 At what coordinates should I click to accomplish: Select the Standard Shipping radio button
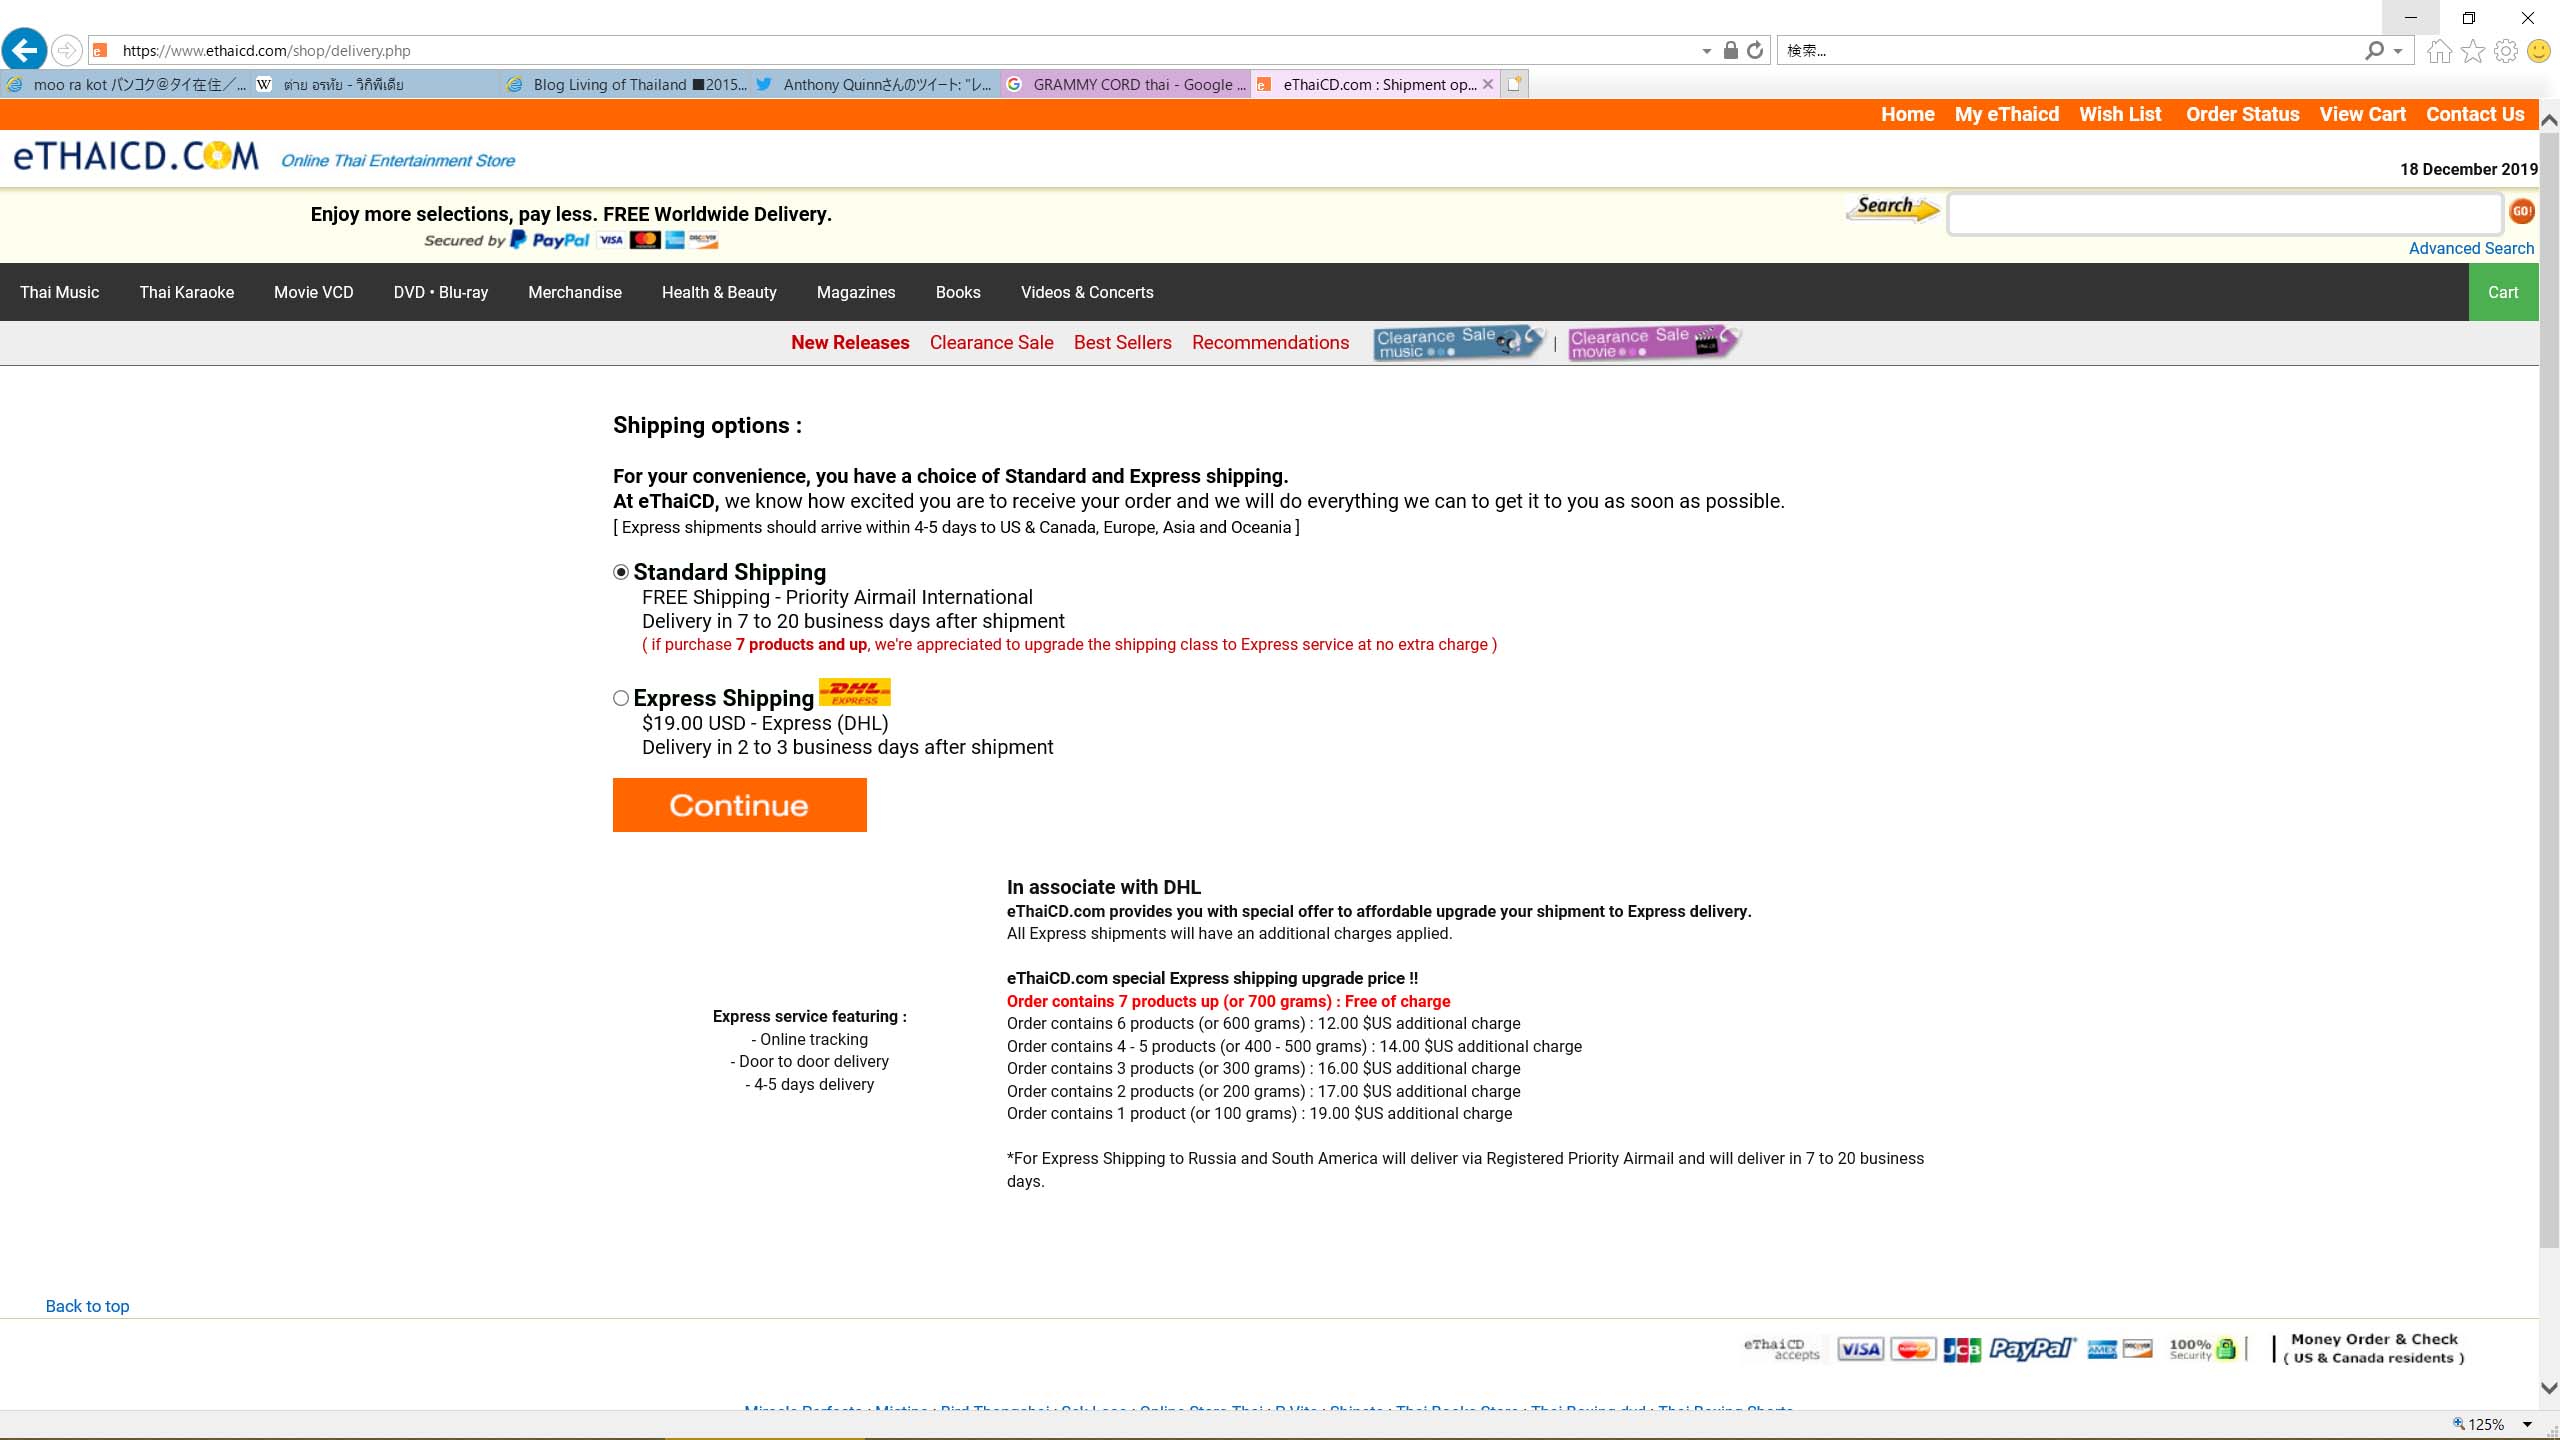pyautogui.click(x=621, y=572)
